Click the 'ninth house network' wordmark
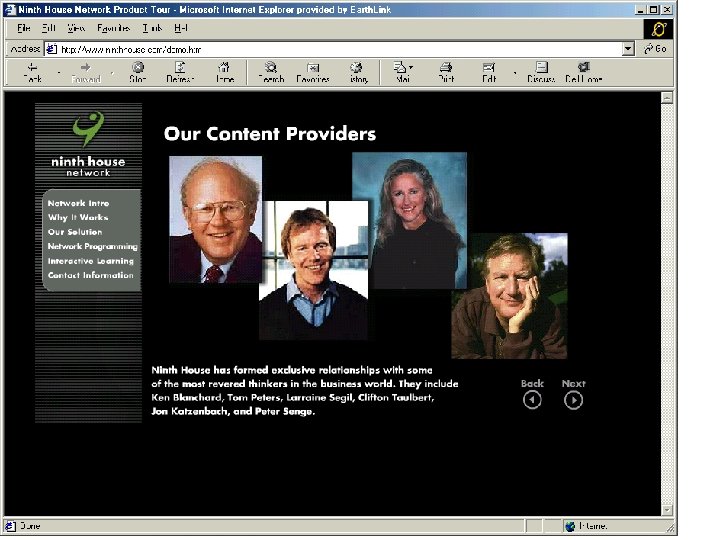The image size is (720, 540). tap(88, 166)
